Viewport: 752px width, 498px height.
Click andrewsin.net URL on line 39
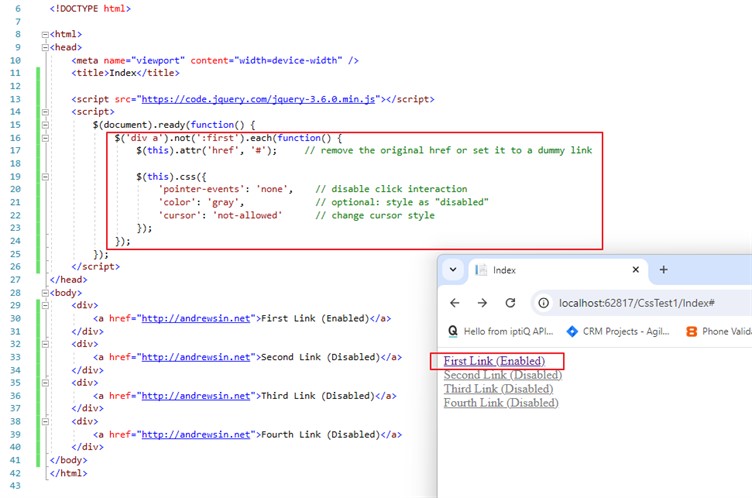pyautogui.click(x=196, y=435)
